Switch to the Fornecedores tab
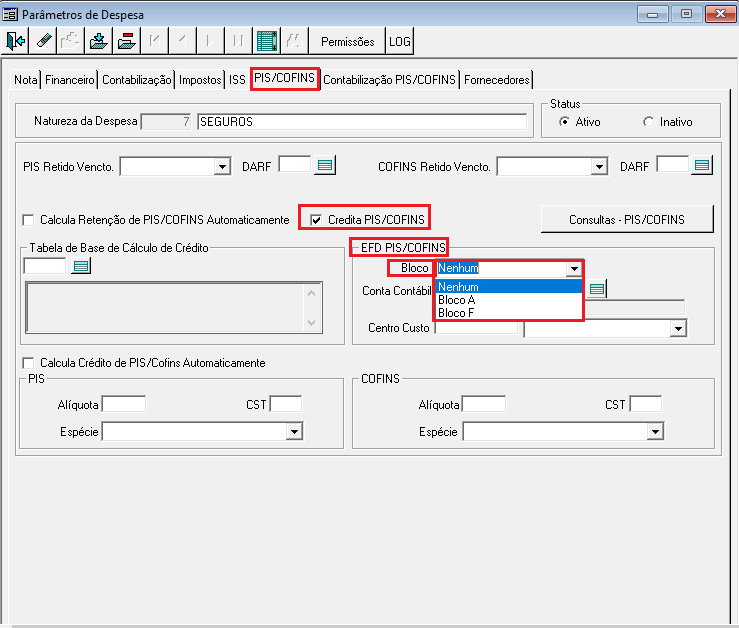 496,80
